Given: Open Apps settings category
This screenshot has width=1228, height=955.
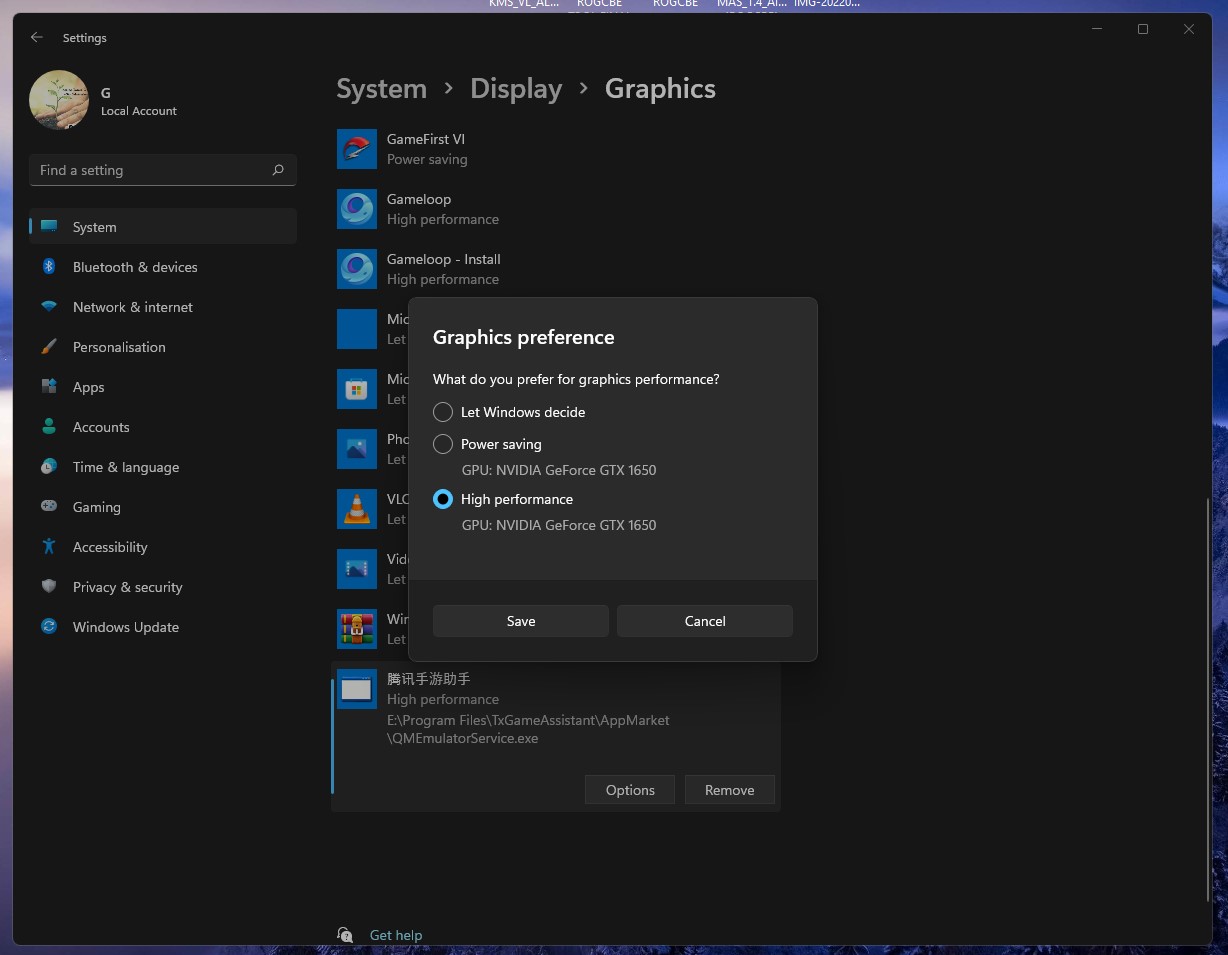Looking at the screenshot, I should pos(163,387).
